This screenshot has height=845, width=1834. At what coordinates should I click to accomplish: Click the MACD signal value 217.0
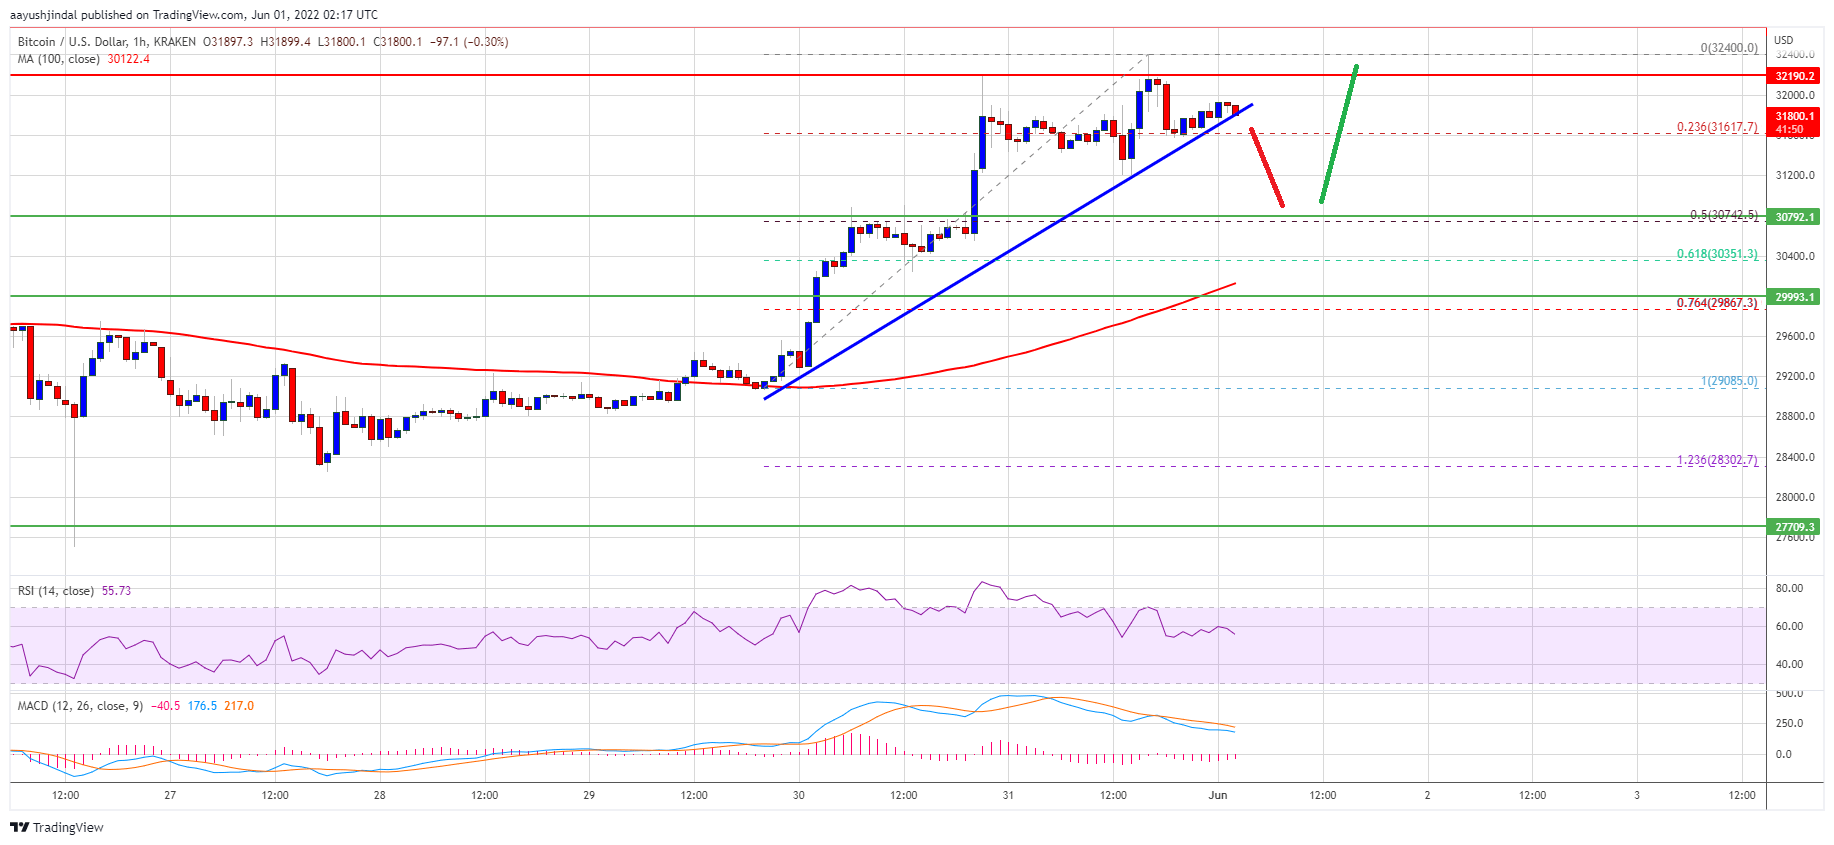(x=239, y=706)
